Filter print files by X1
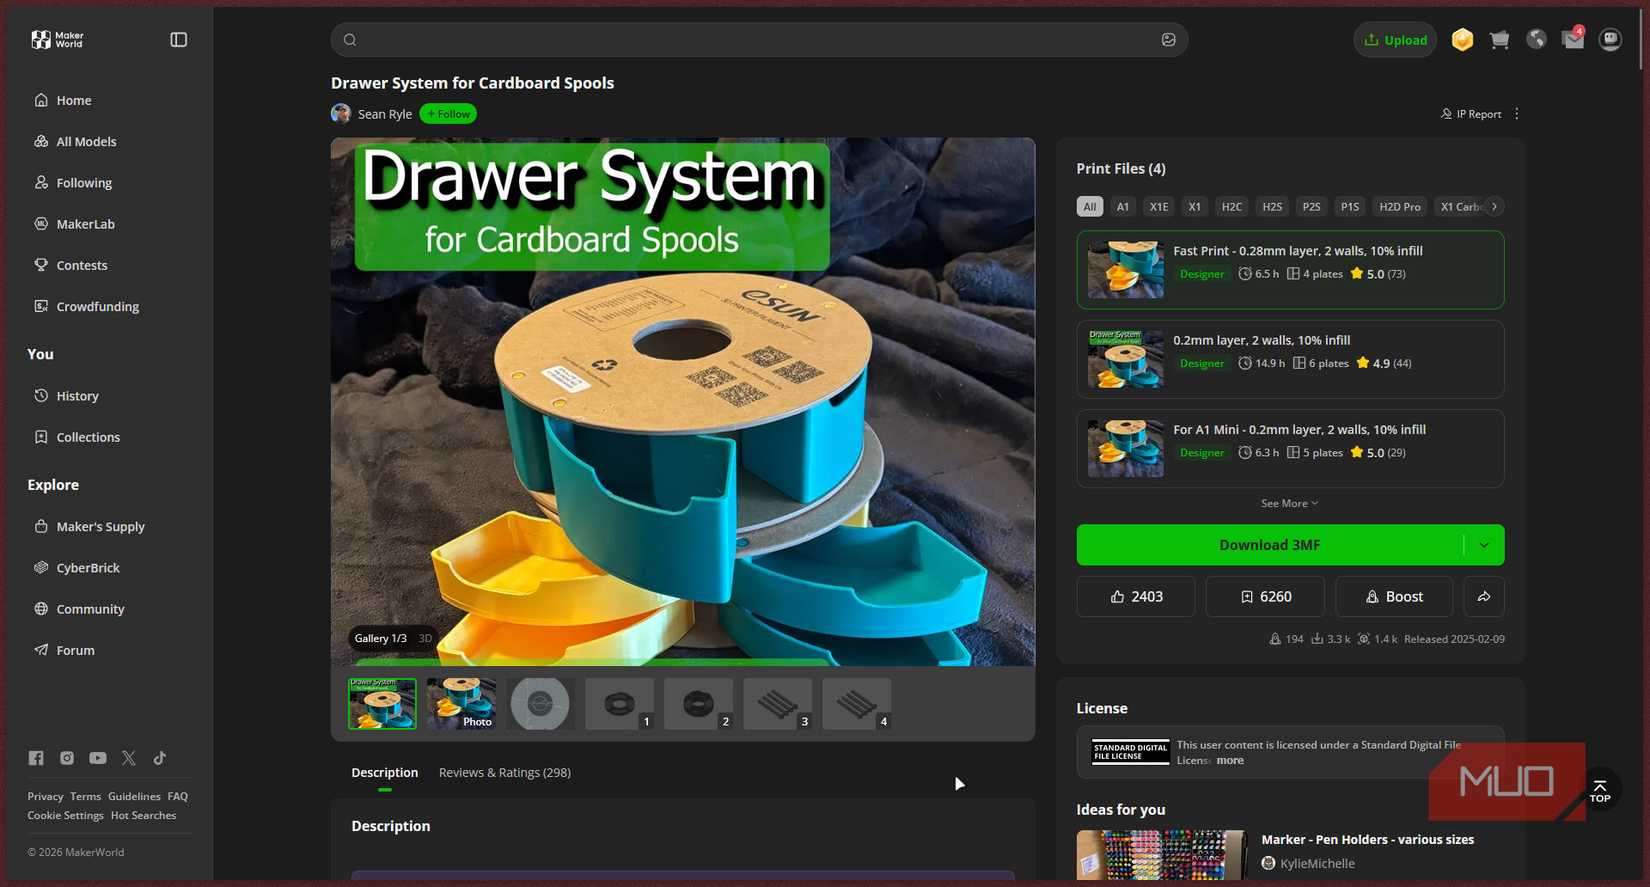The image size is (1650, 887). [x=1194, y=207]
